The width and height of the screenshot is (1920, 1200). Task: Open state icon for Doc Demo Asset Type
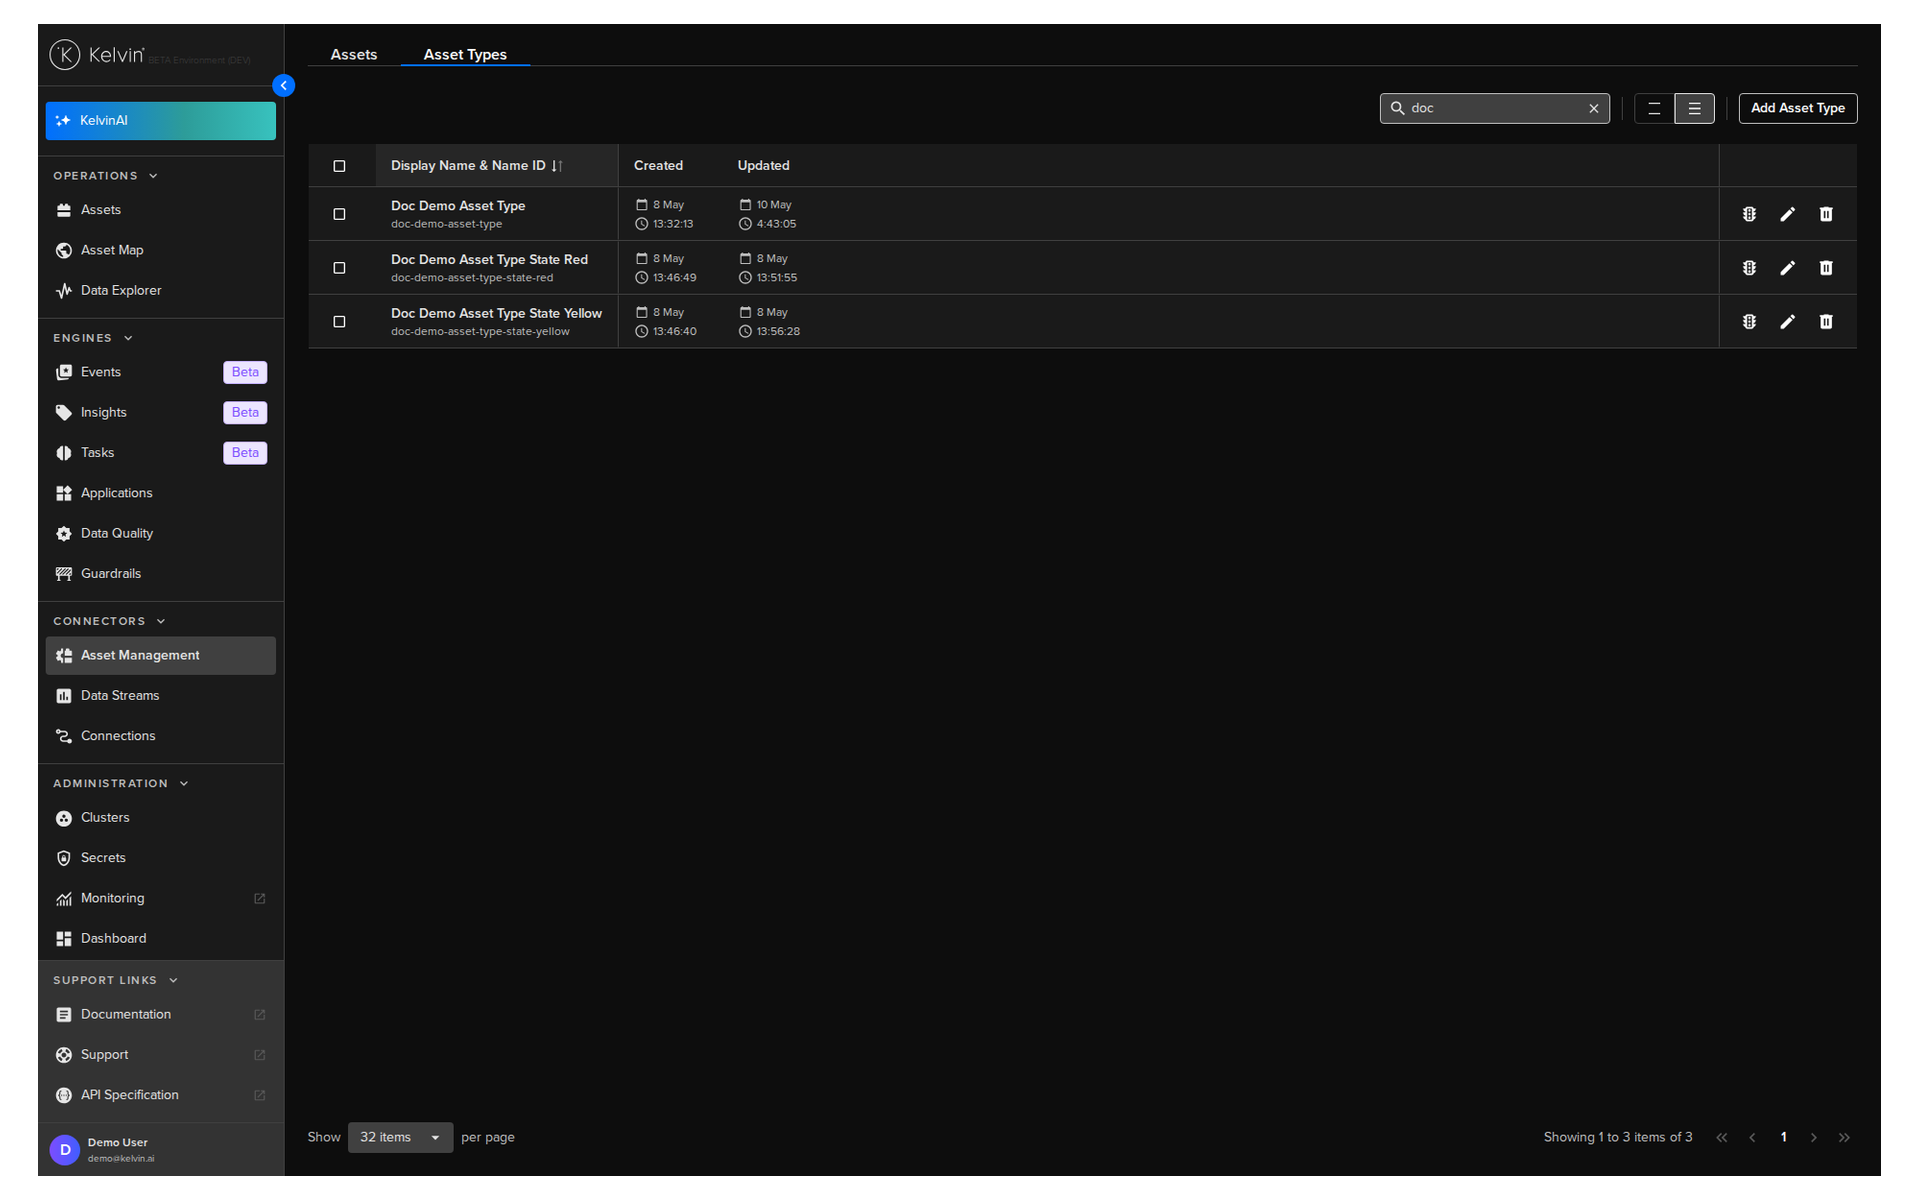click(x=1749, y=214)
